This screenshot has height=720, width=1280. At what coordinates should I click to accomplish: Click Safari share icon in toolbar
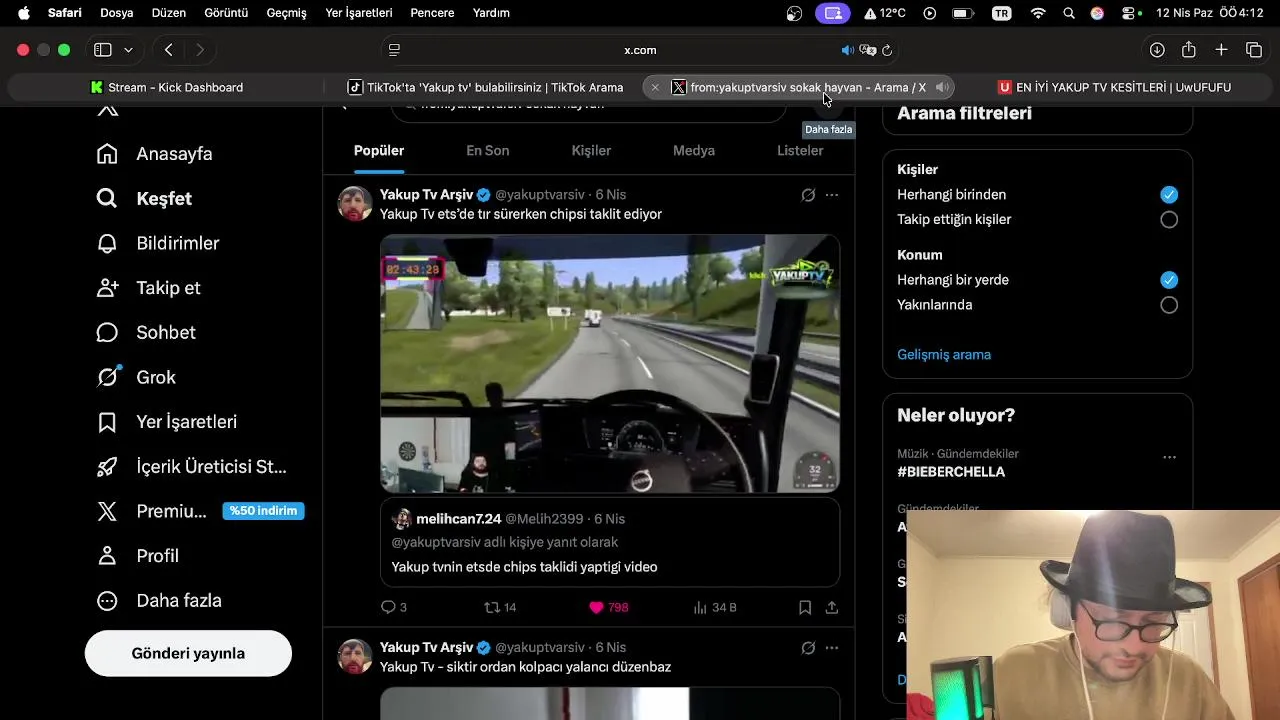(1189, 50)
